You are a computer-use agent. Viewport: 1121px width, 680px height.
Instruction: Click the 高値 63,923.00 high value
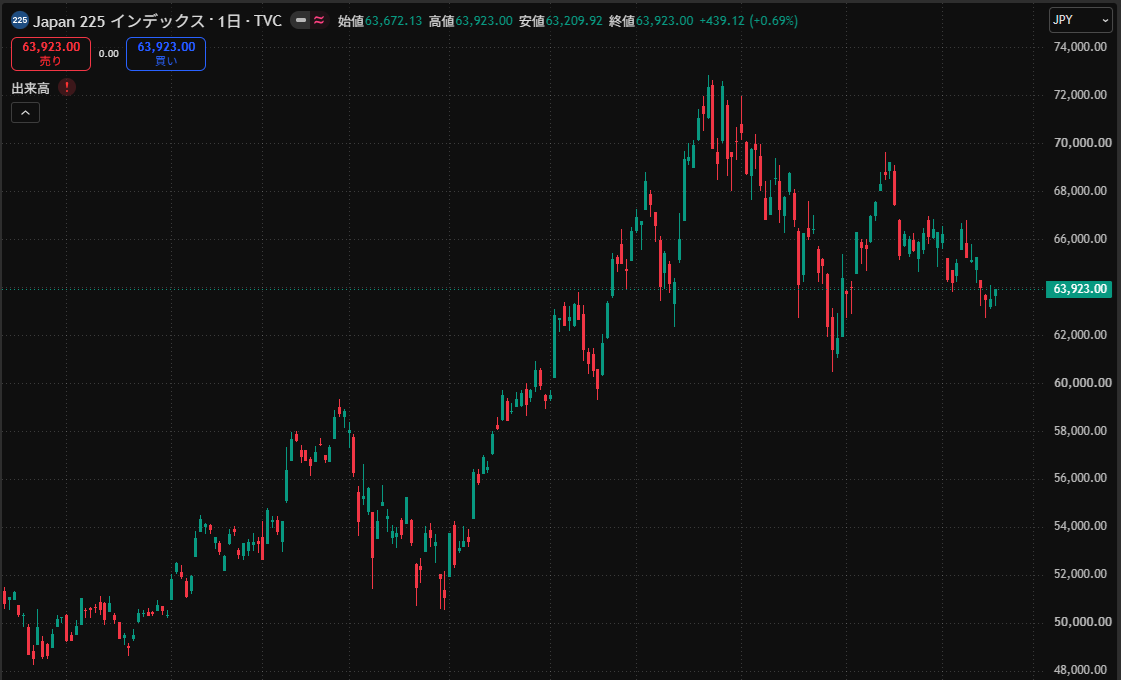470,21
